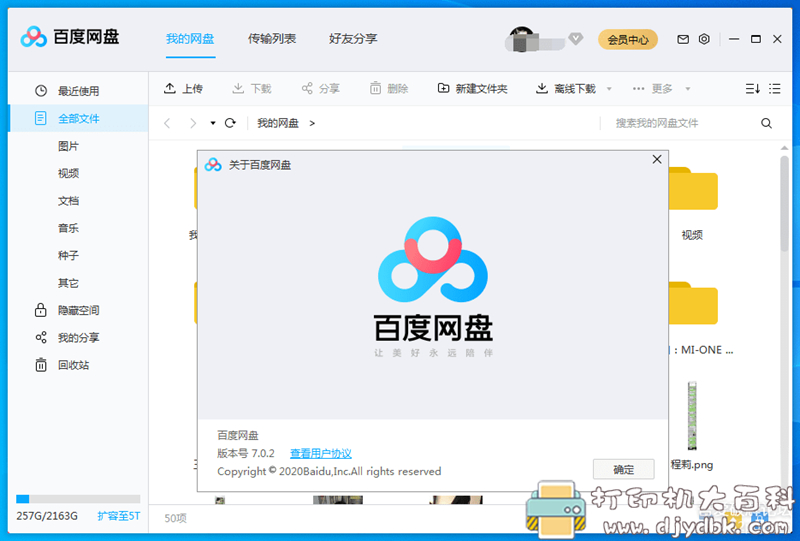This screenshot has height=541, width=800.
Task: Select 最近使用 in the sidebar
Action: (78, 91)
